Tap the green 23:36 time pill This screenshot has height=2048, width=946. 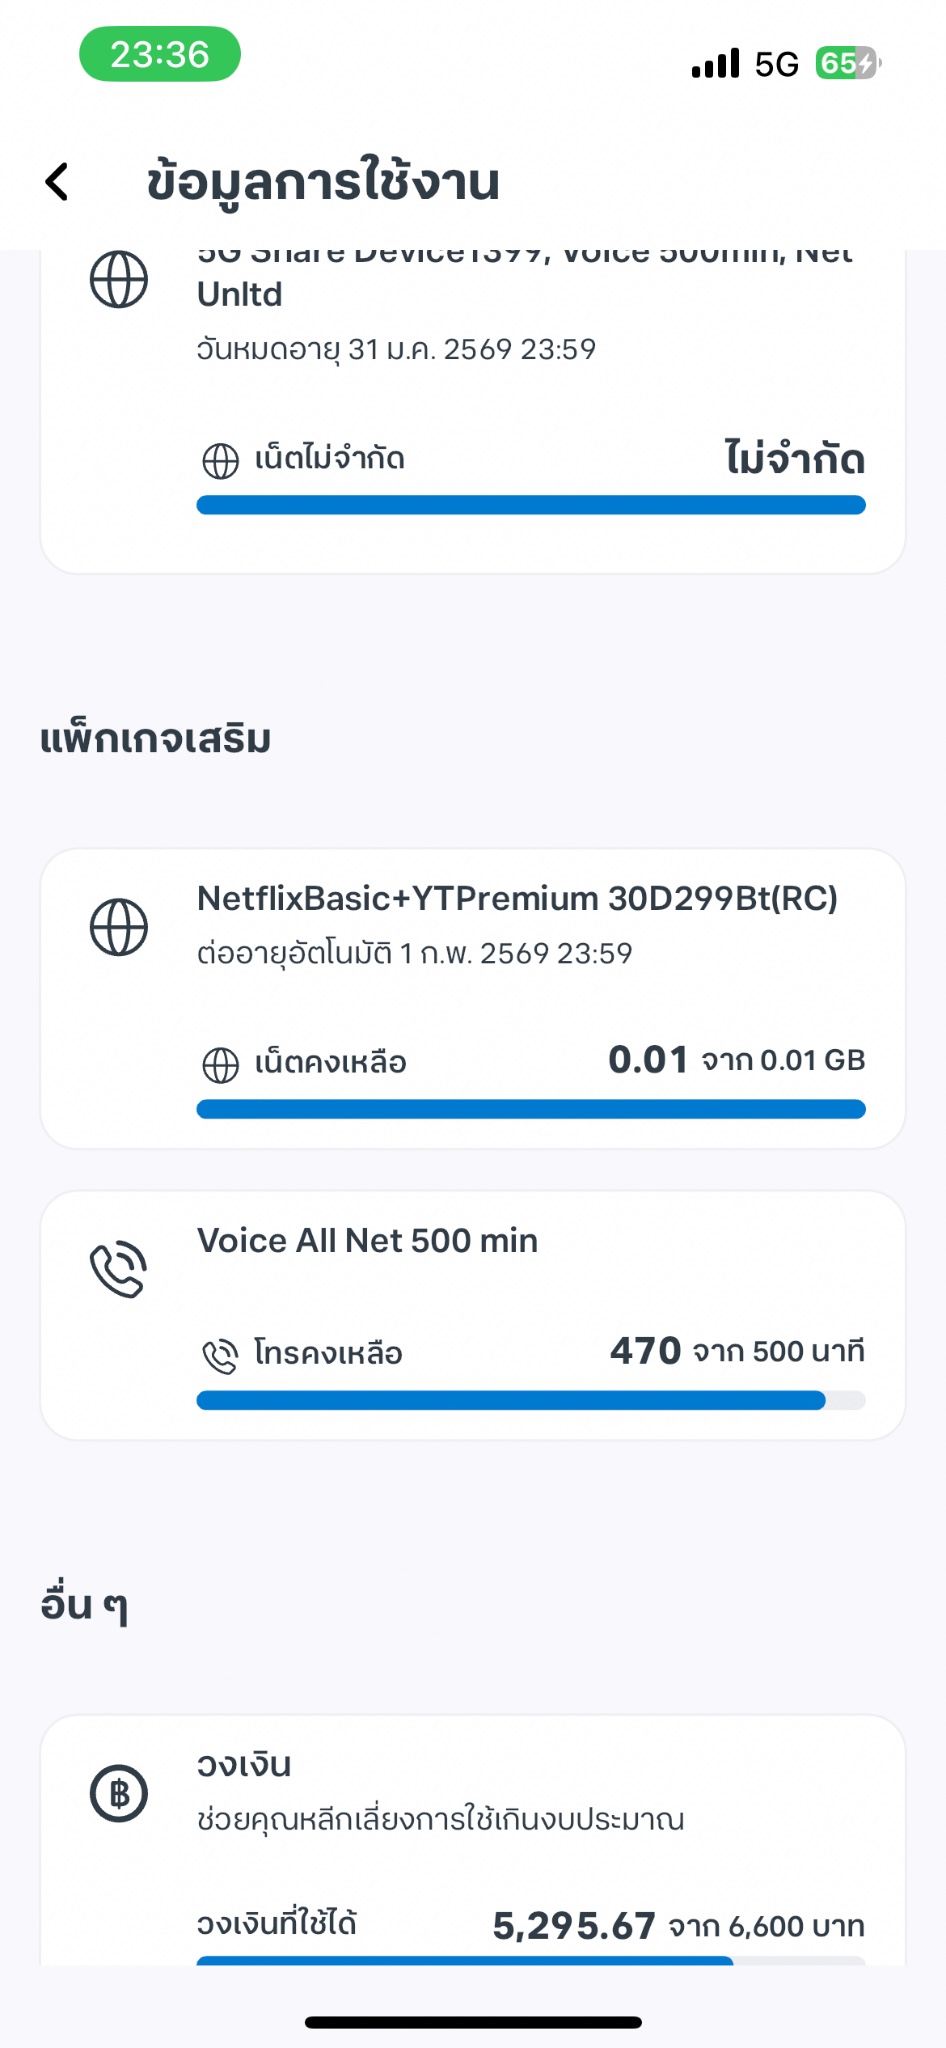coord(160,55)
